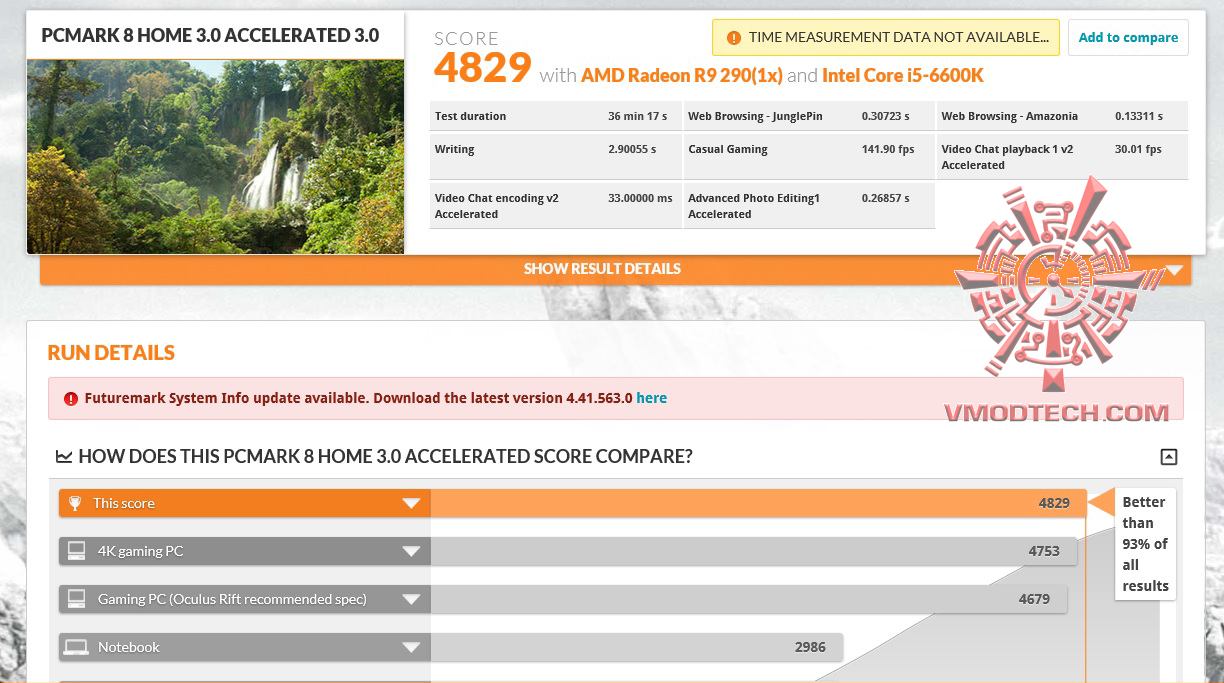Open the time measurement data warning banner
This screenshot has height=683, width=1224.
coord(886,38)
